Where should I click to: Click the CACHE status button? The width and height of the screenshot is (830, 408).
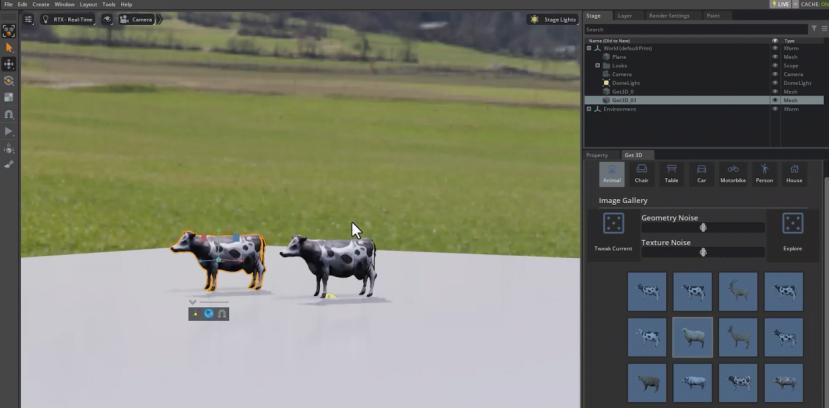[815, 4]
